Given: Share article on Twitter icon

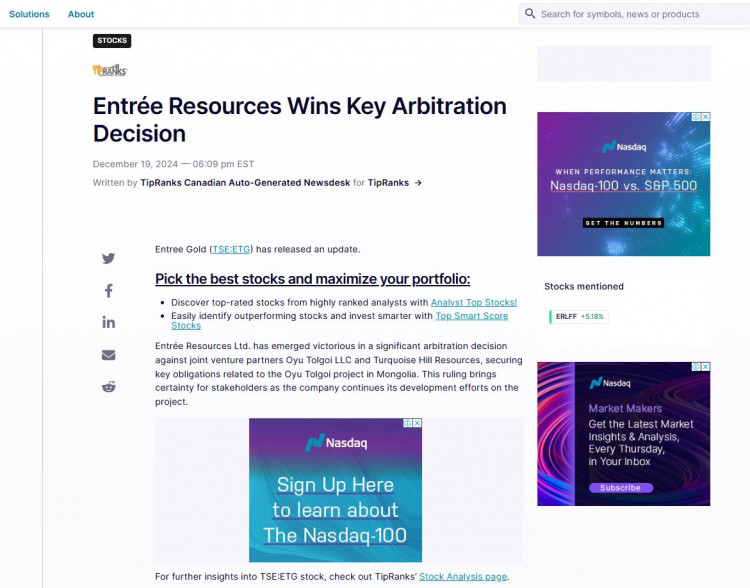Looking at the screenshot, I should click(109, 258).
